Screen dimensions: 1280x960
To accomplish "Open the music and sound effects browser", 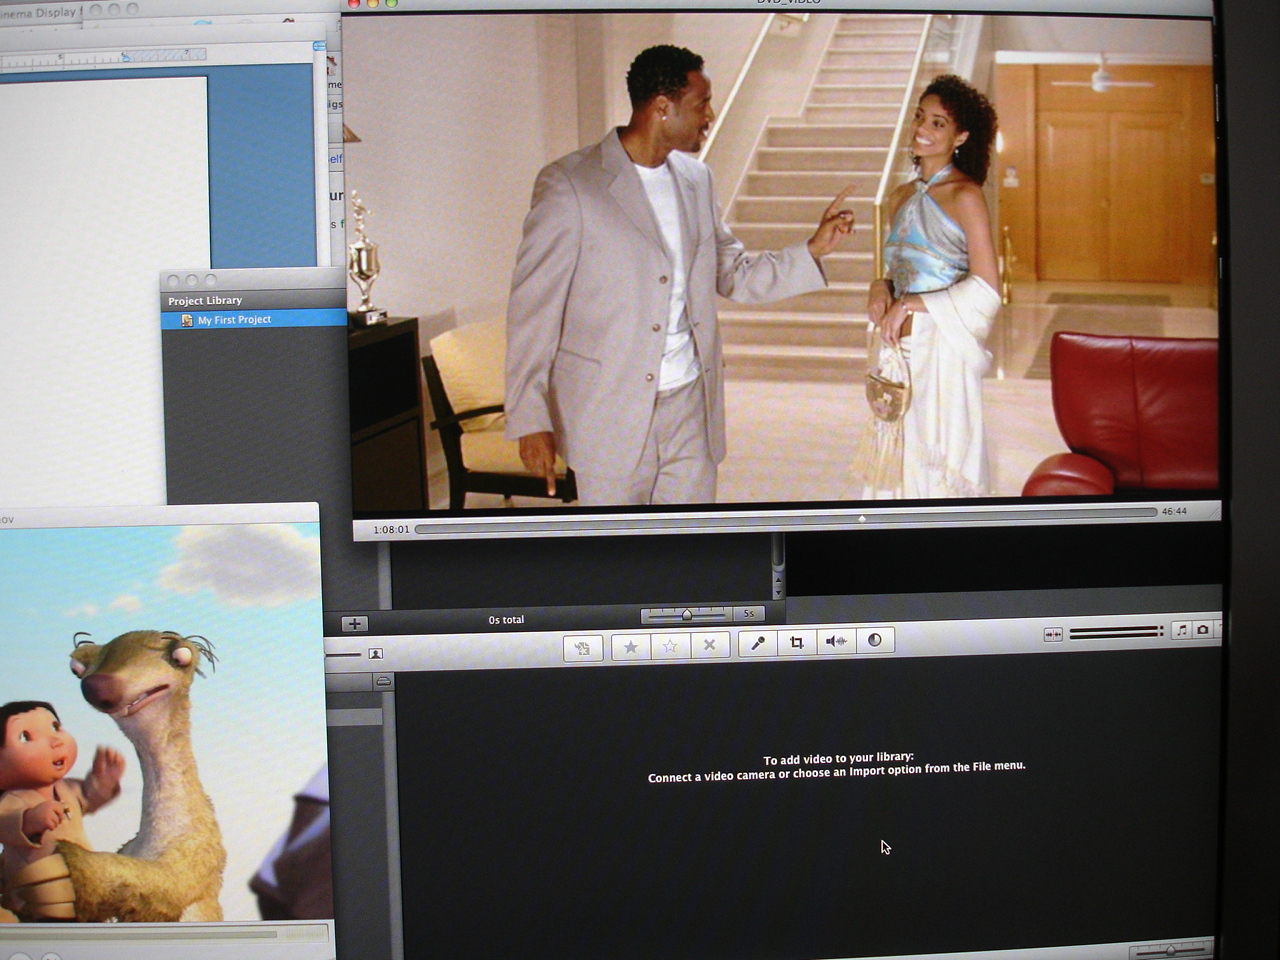I will 1182,630.
